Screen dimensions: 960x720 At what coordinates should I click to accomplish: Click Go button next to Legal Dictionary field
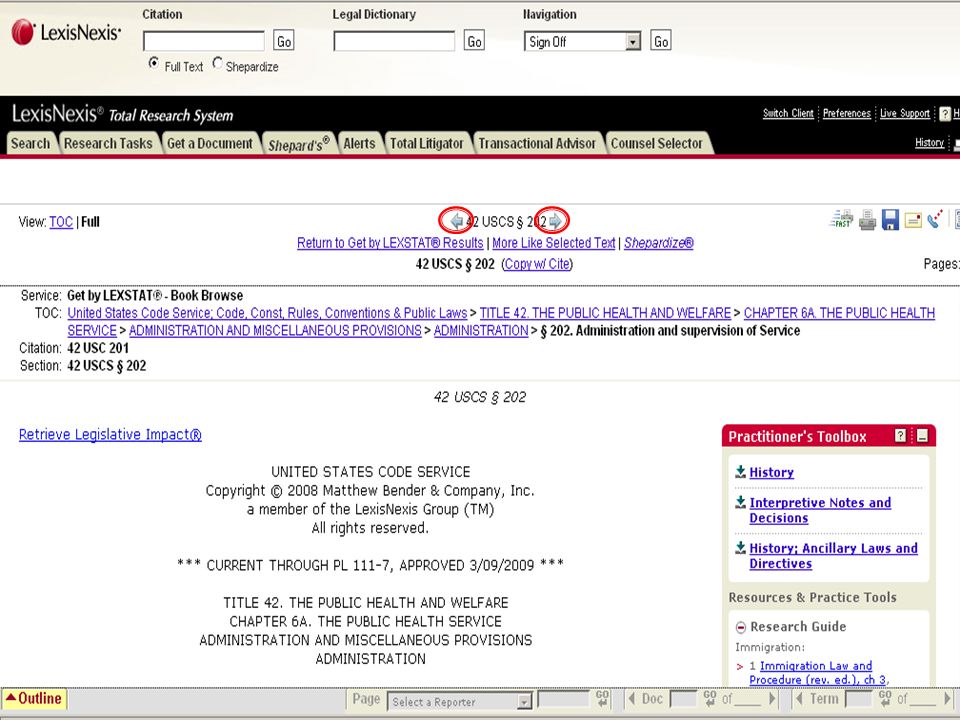pos(474,41)
